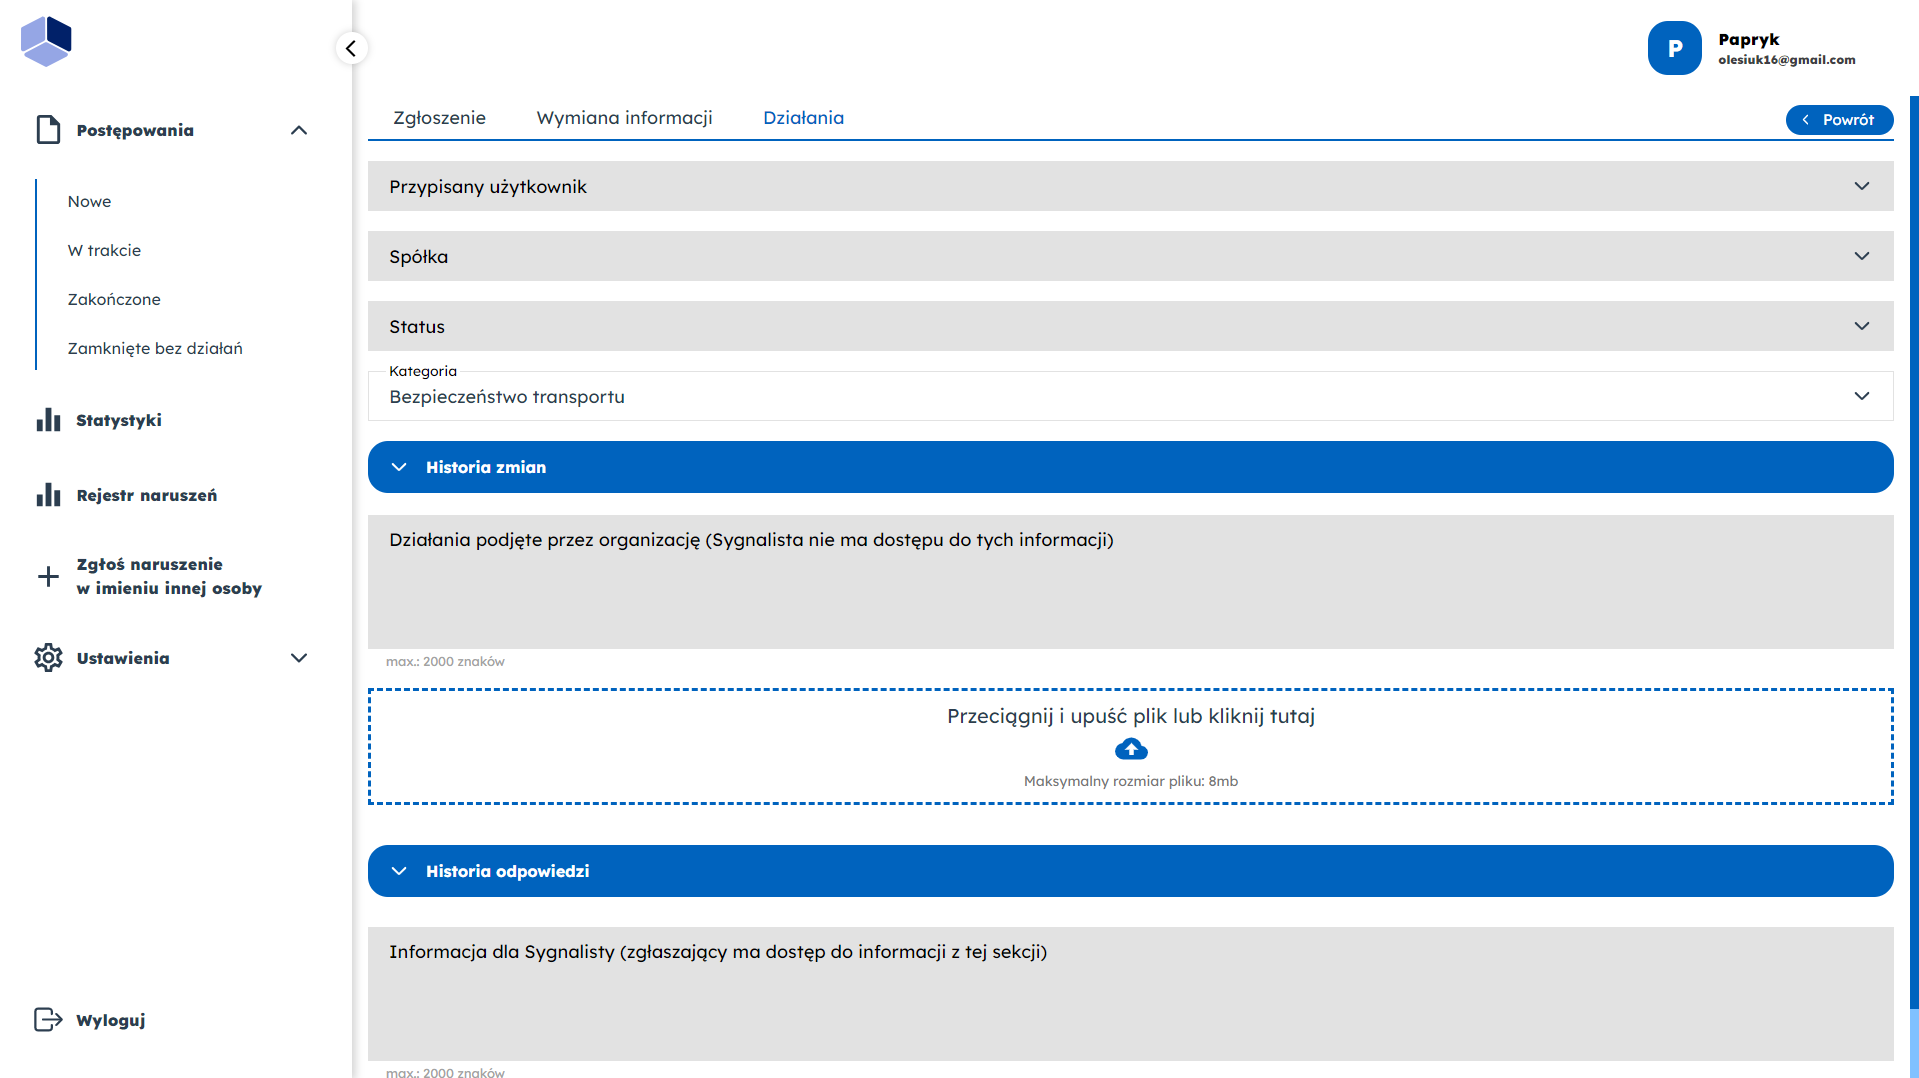This screenshot has height=1078, width=1919.
Task: Click the Rejestr naruszeń chart icon
Action: (48, 495)
